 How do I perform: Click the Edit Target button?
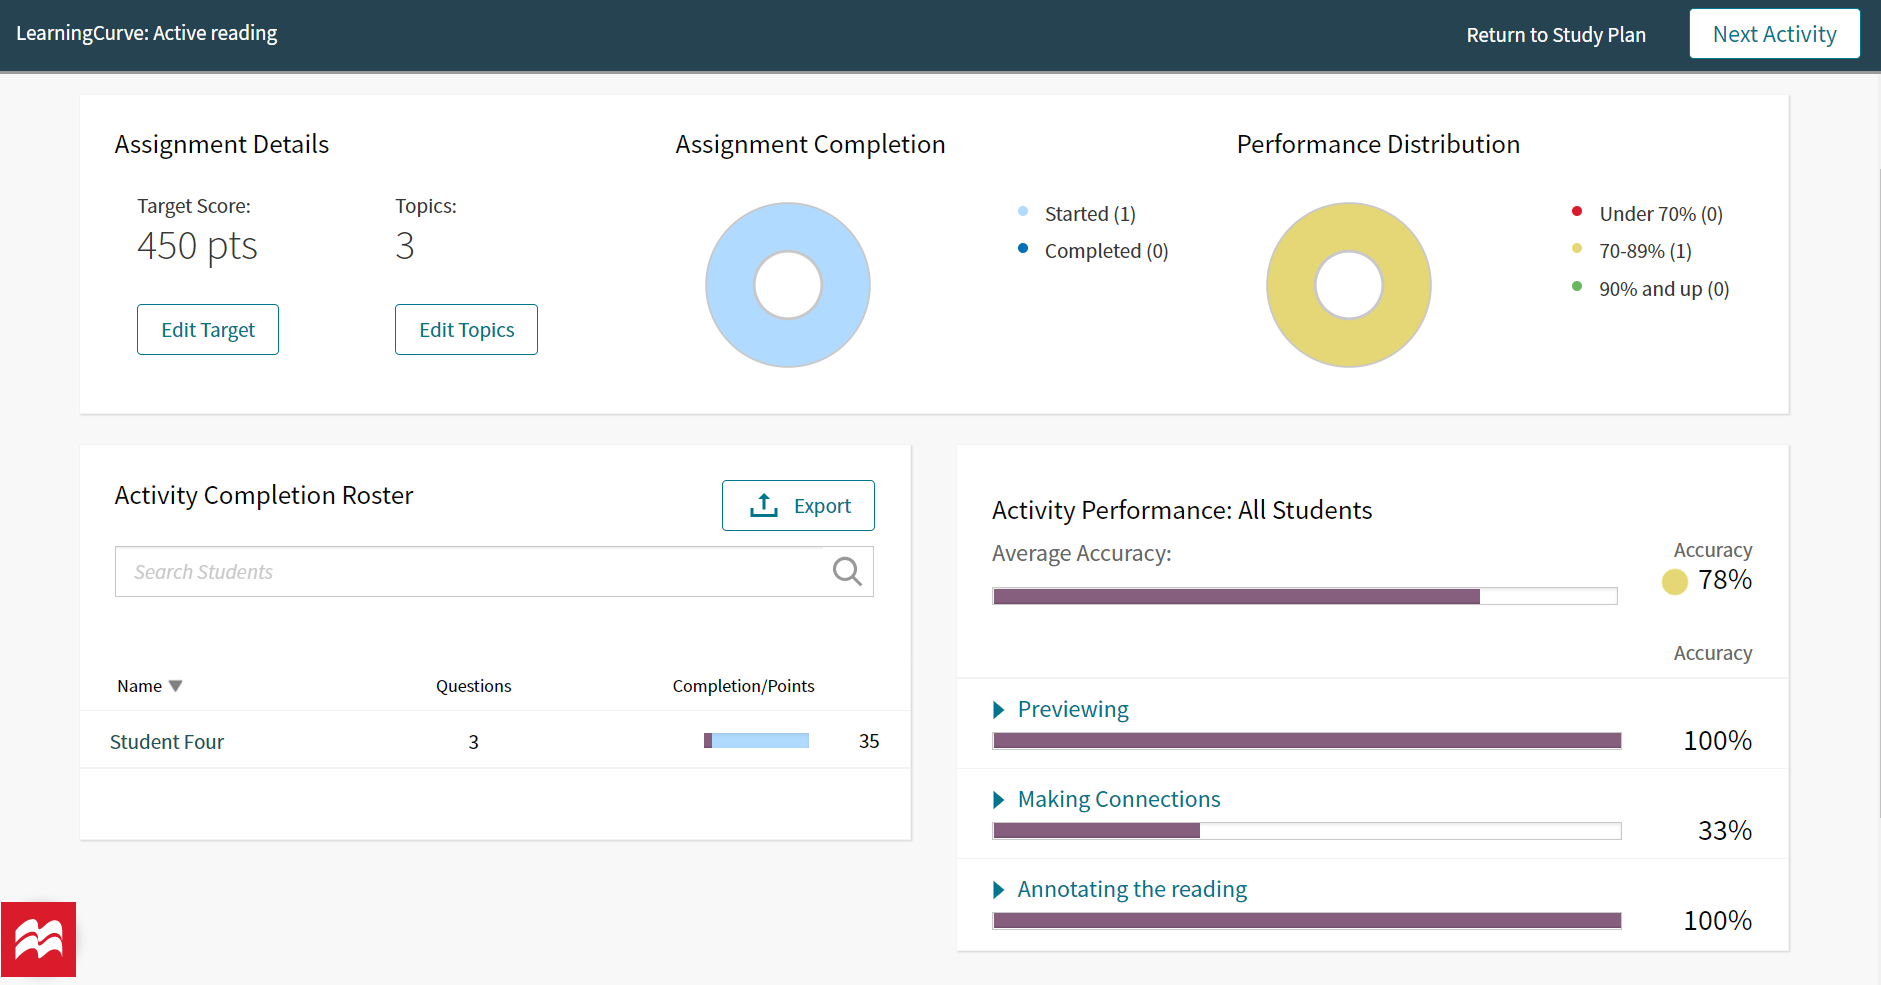click(207, 329)
